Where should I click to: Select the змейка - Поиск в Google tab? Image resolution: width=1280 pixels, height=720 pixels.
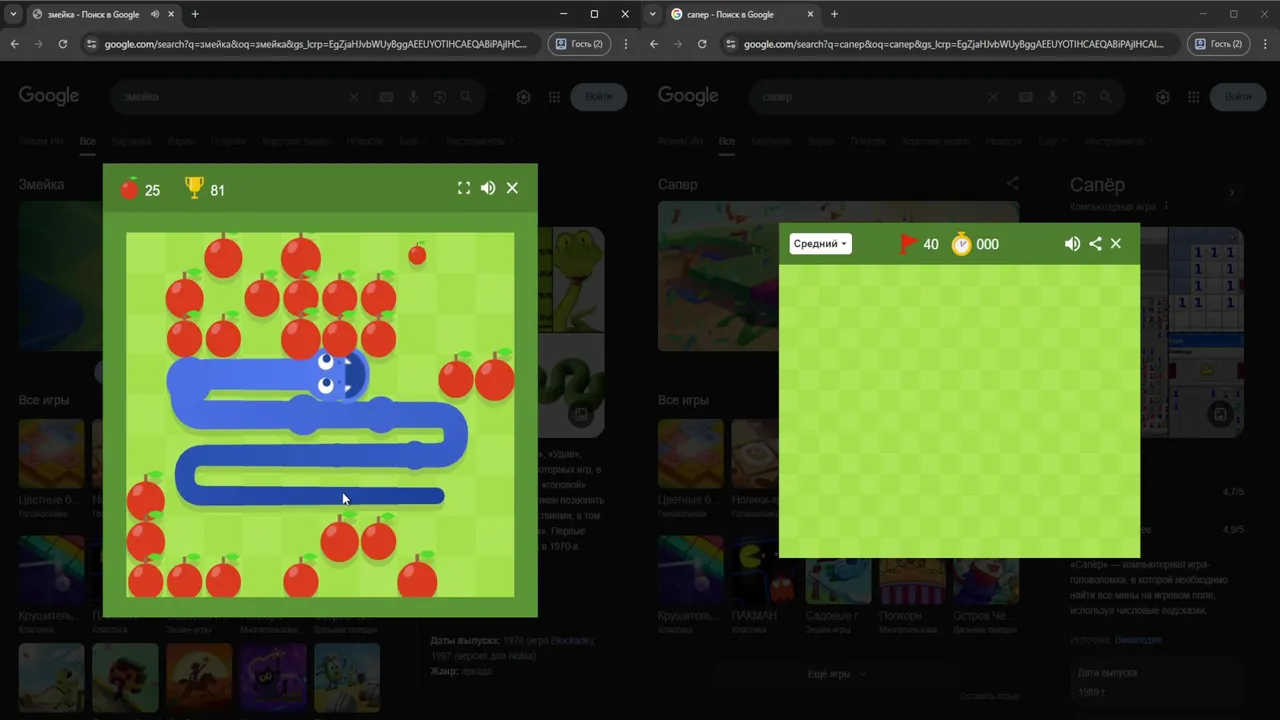click(93, 14)
